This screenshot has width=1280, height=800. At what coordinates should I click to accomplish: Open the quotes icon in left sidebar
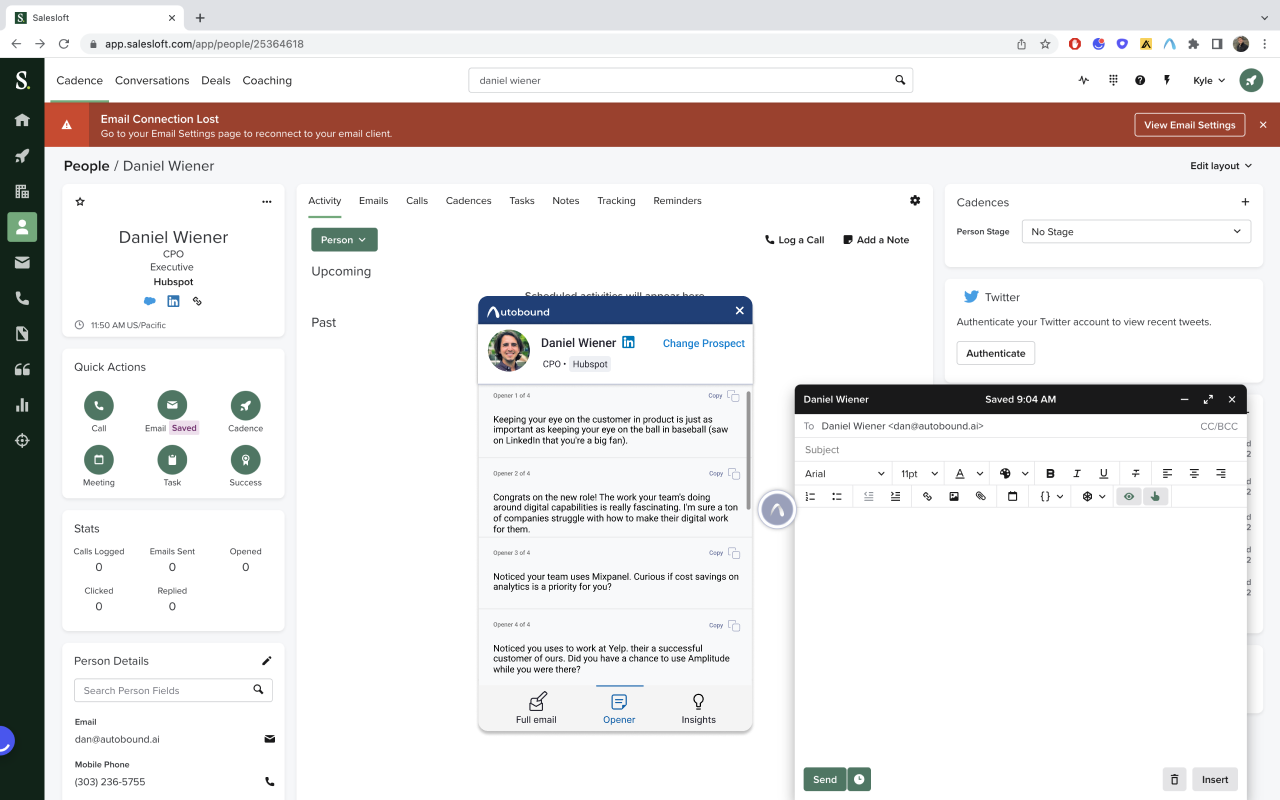(x=22, y=369)
